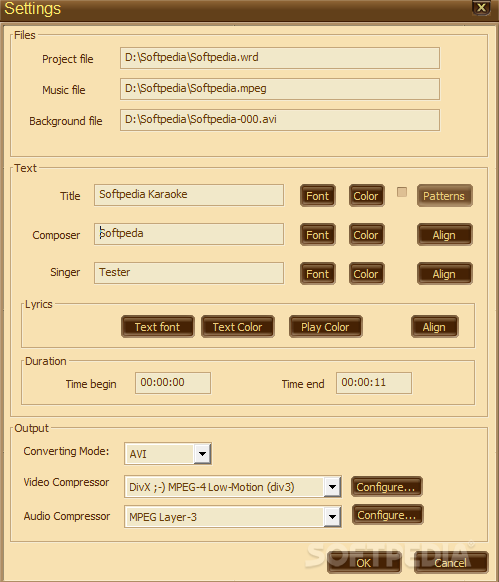
Task: Open Color settings for the Singer
Action: point(366,274)
